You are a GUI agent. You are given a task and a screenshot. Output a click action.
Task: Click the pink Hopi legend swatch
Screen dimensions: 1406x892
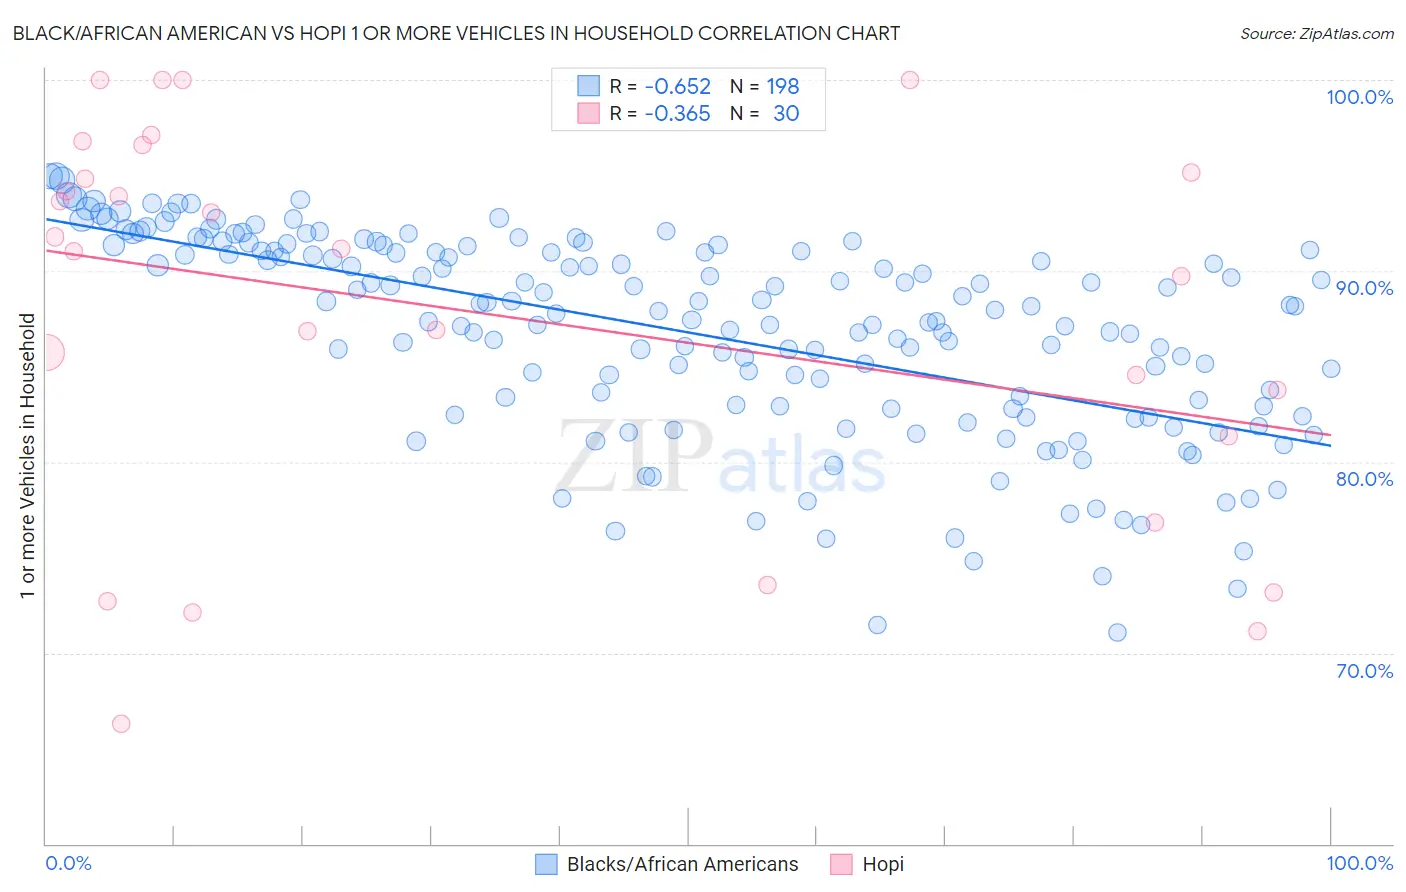[x=841, y=864]
